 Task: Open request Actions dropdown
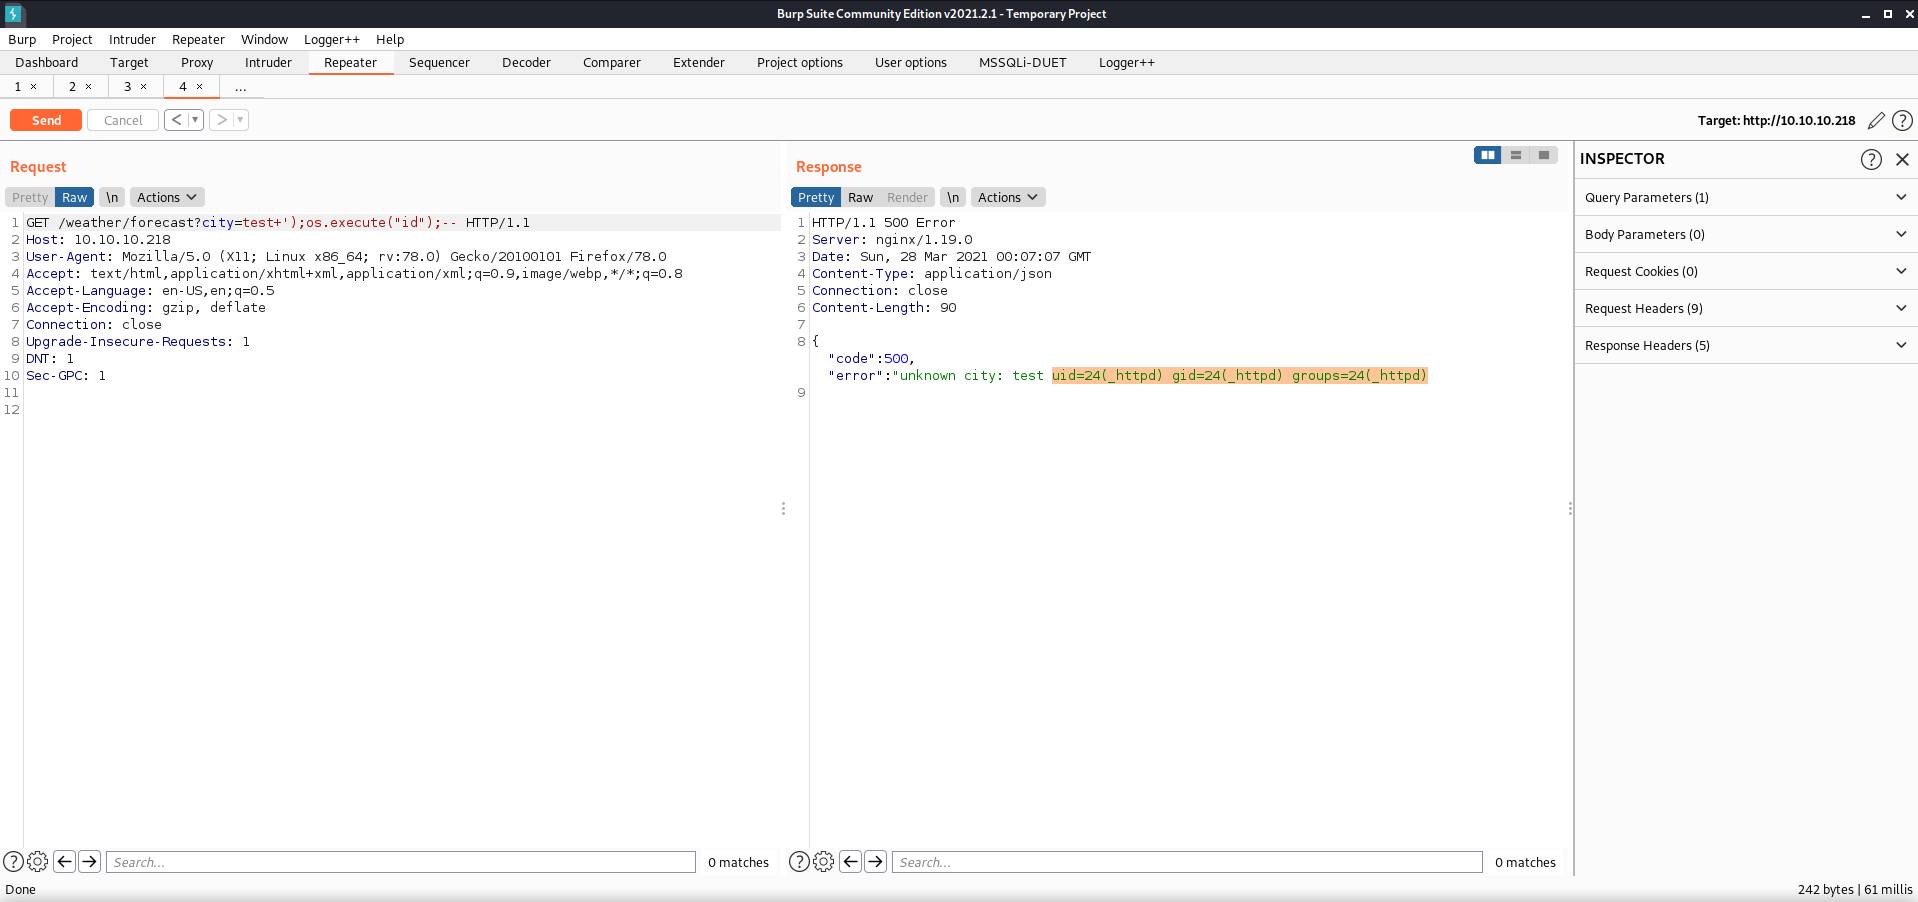167,197
